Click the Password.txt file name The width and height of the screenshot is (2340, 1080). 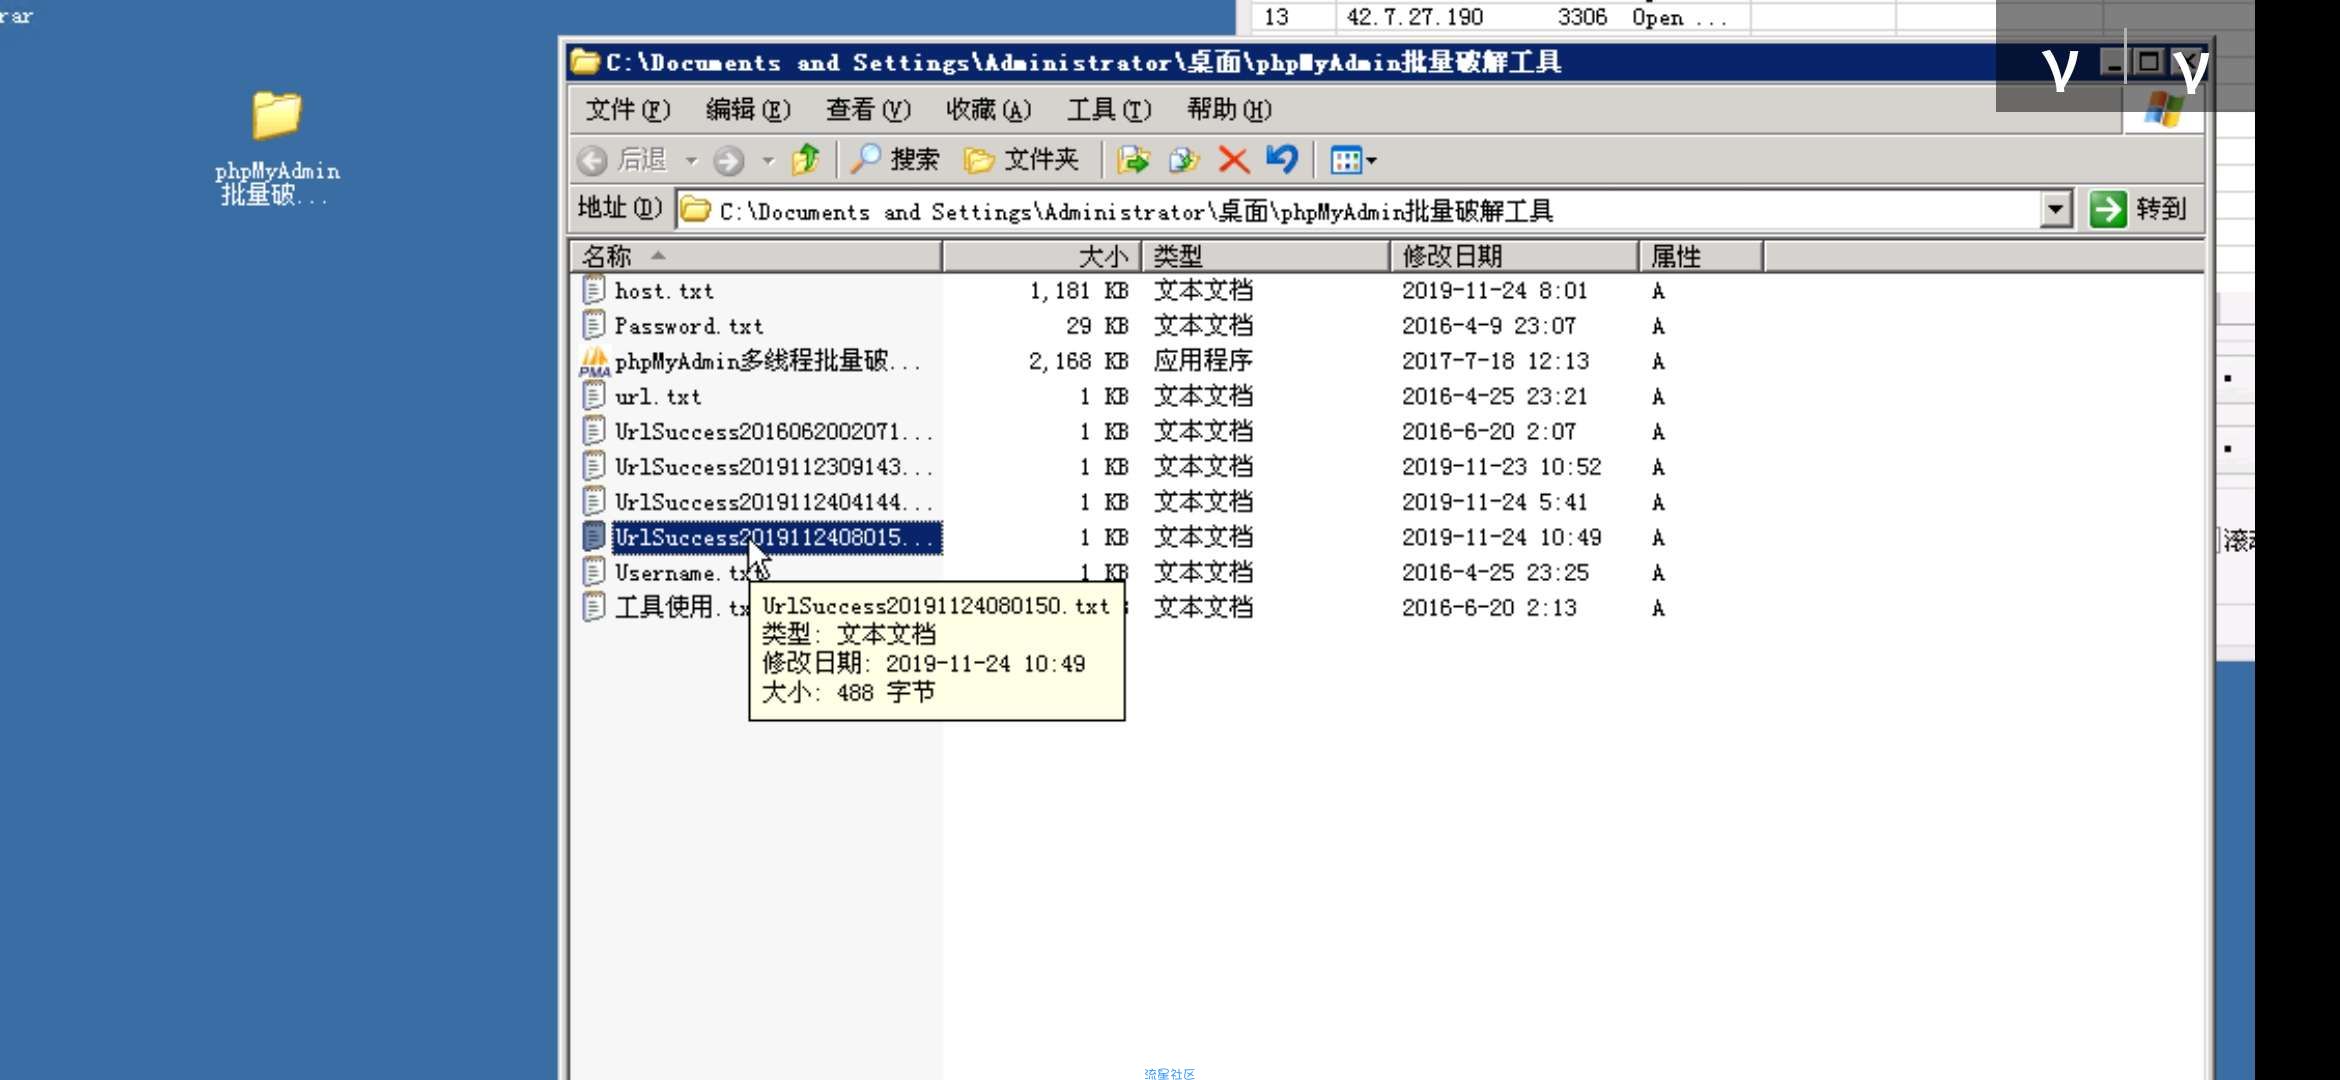[689, 326]
